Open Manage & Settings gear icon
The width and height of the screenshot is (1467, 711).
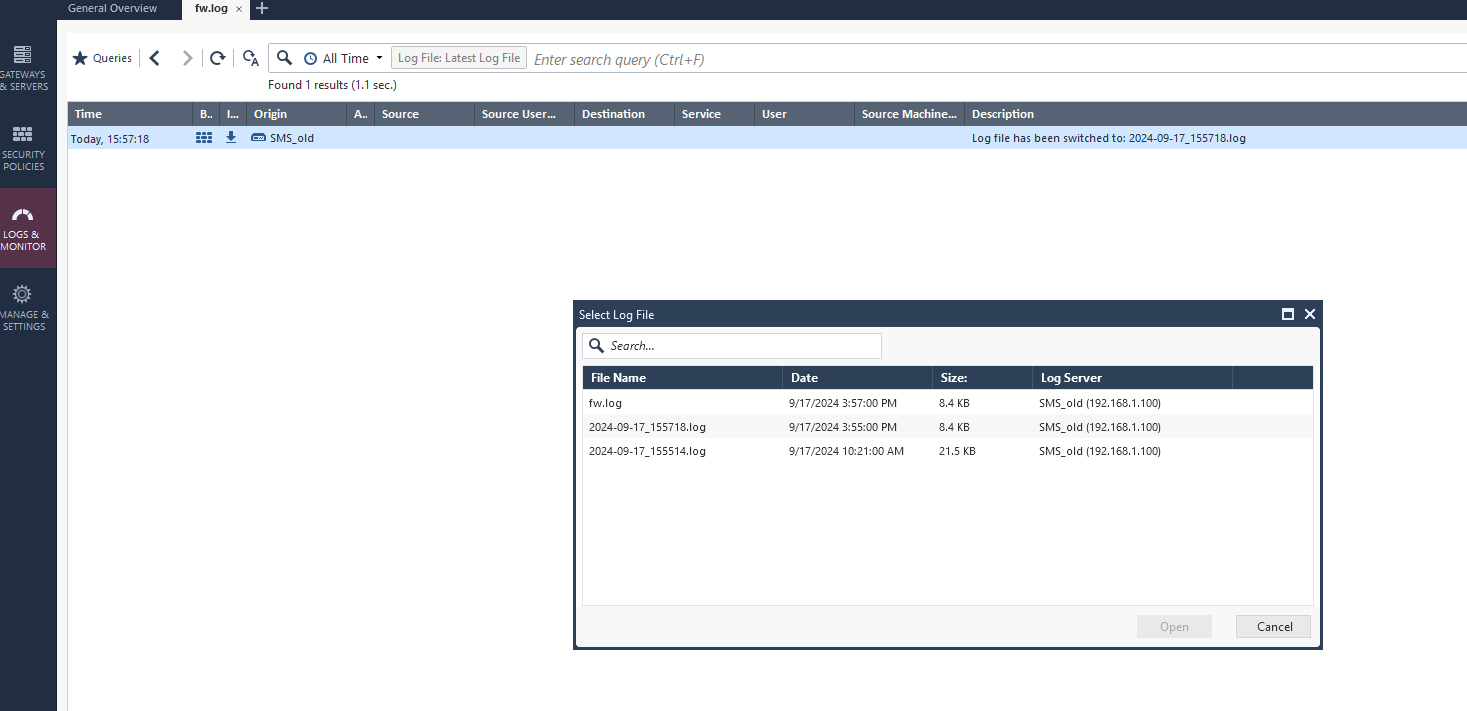22,295
